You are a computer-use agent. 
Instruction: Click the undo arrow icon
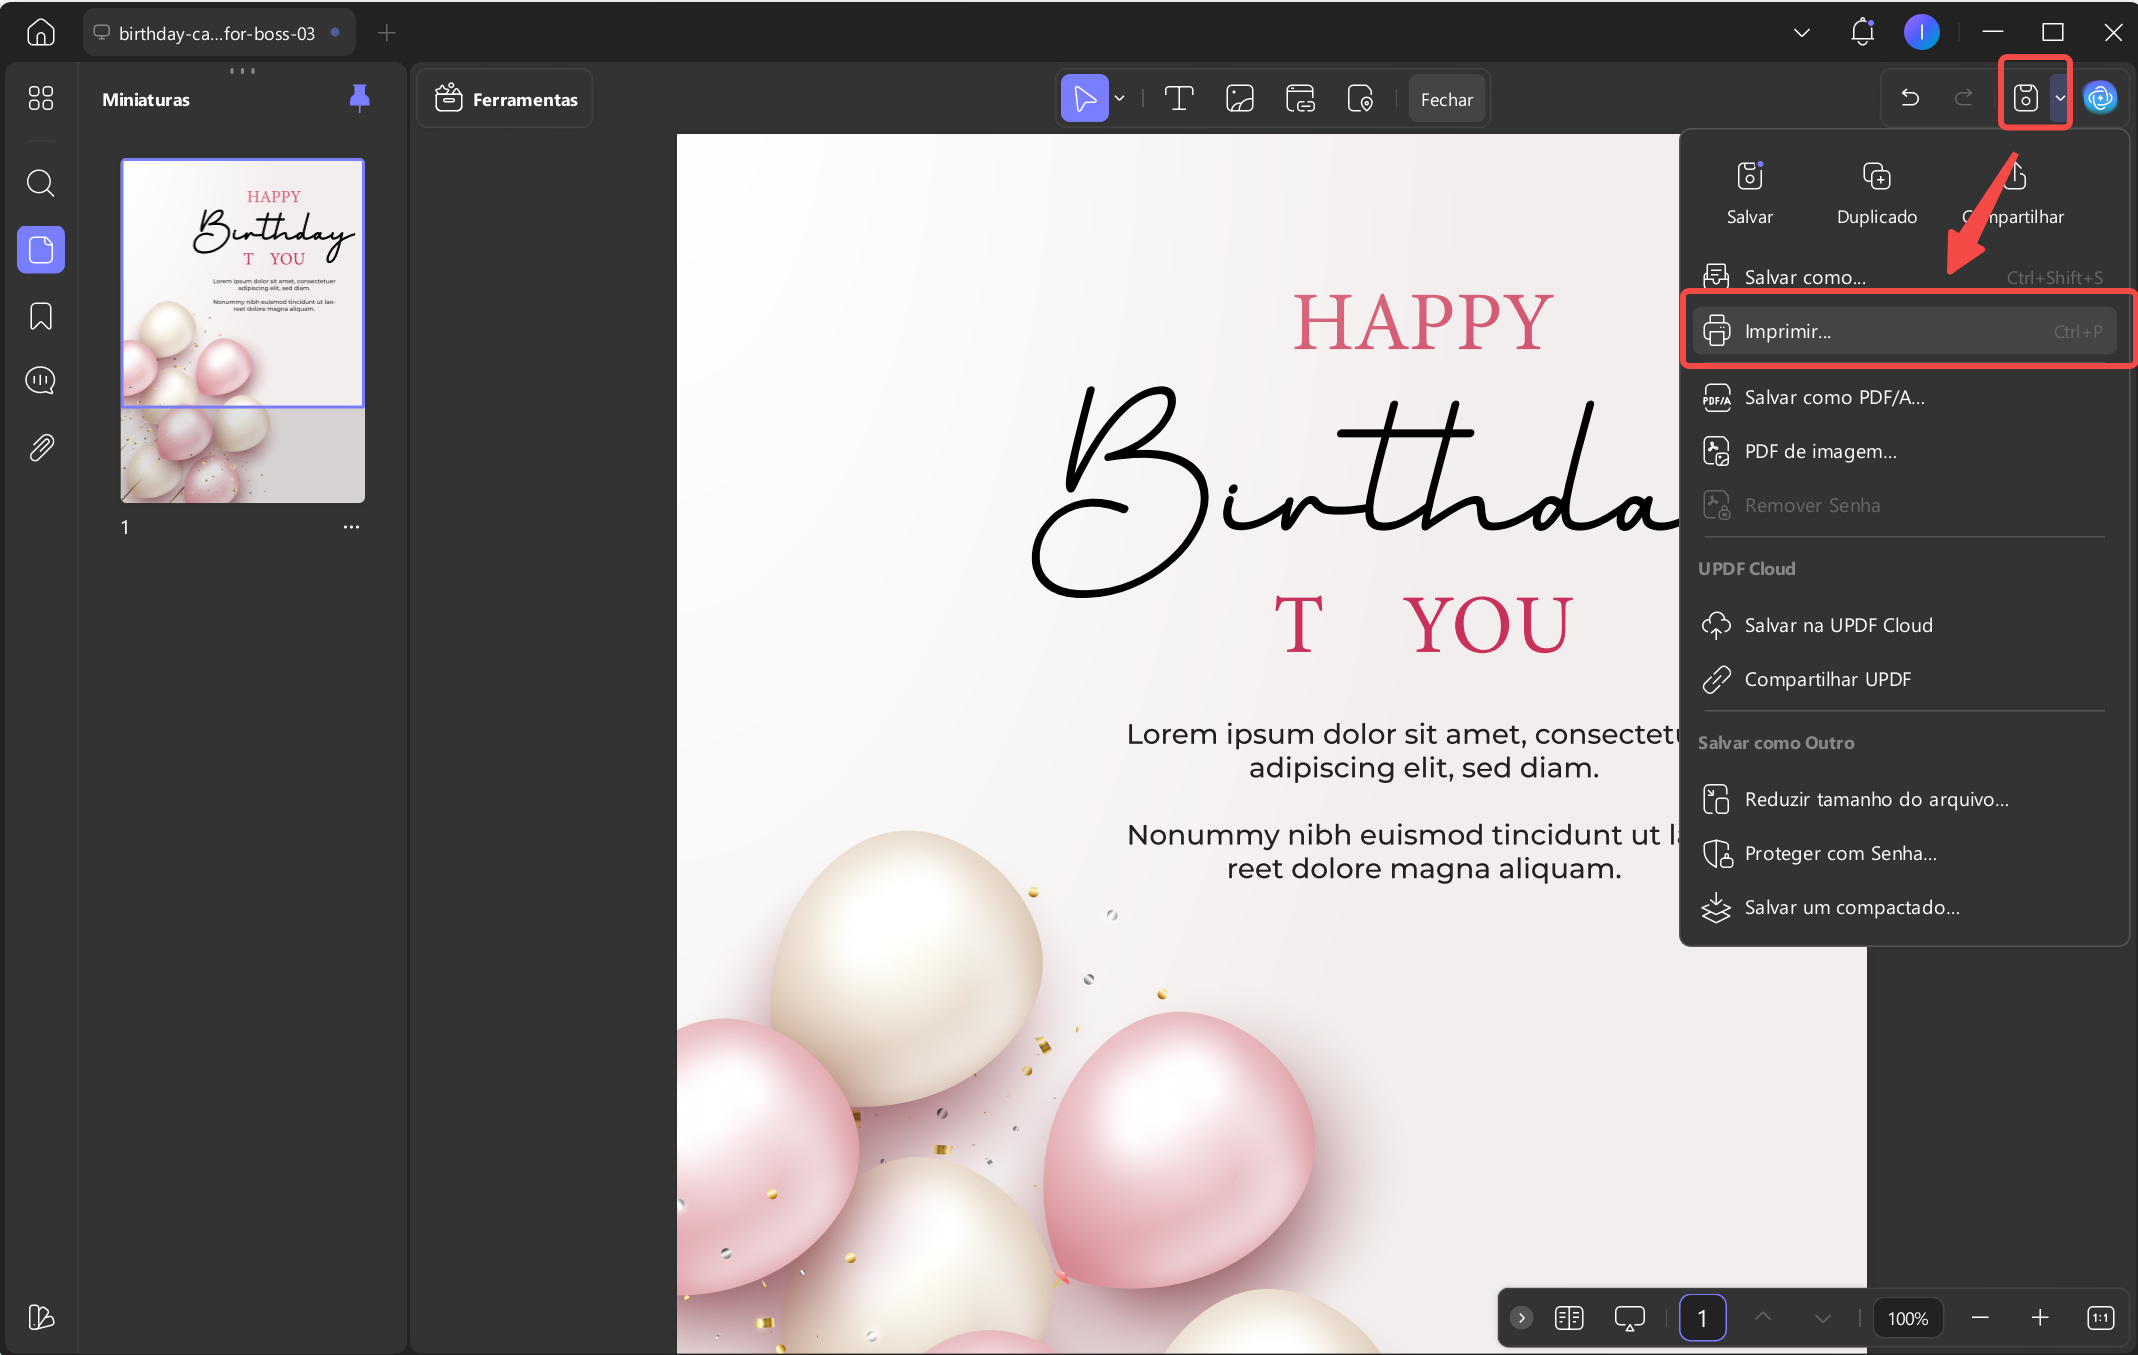tap(1910, 98)
